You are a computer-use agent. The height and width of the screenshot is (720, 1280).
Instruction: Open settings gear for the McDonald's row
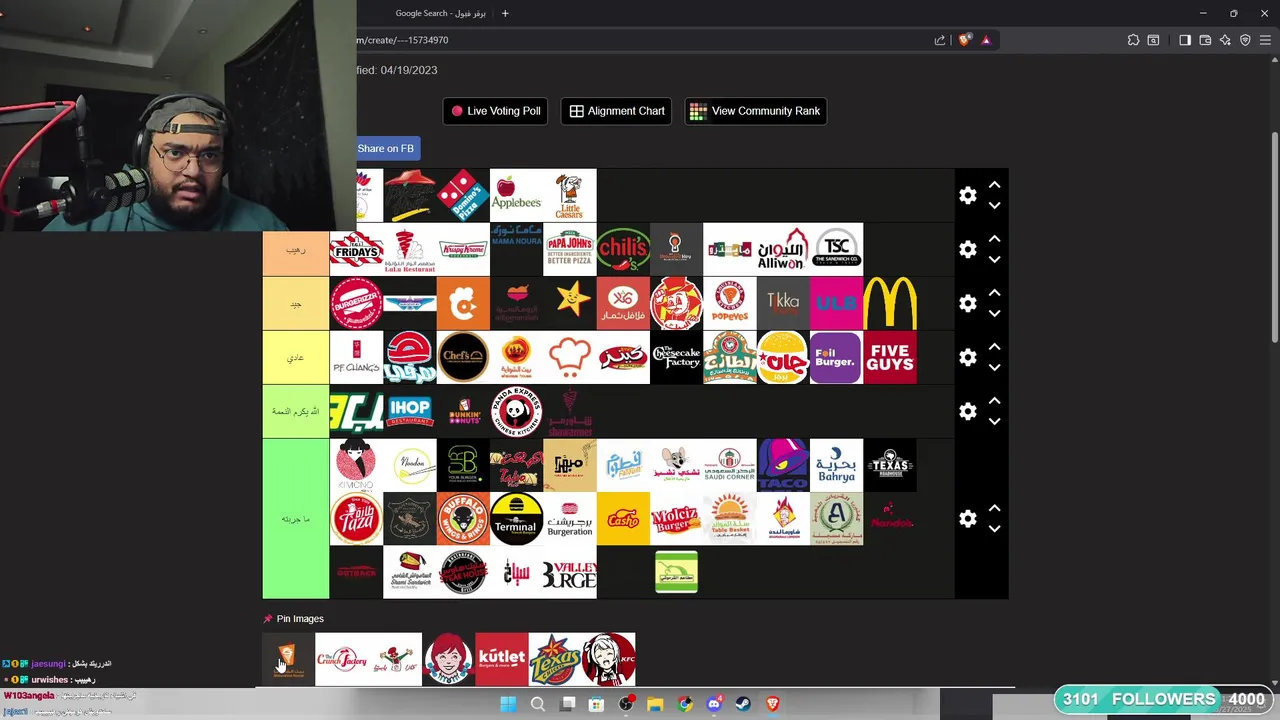click(x=967, y=304)
